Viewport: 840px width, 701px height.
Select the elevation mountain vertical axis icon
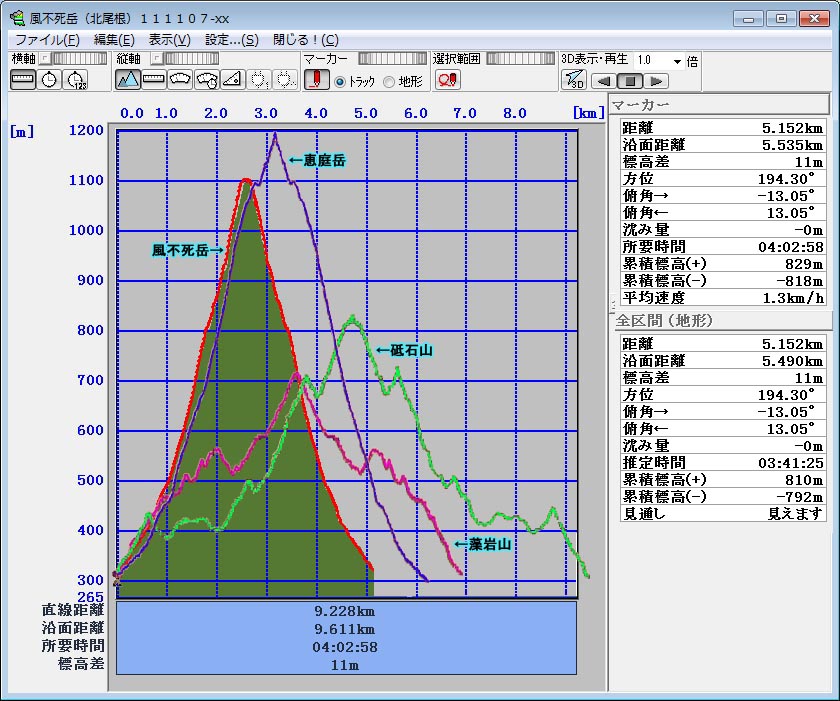[x=128, y=80]
